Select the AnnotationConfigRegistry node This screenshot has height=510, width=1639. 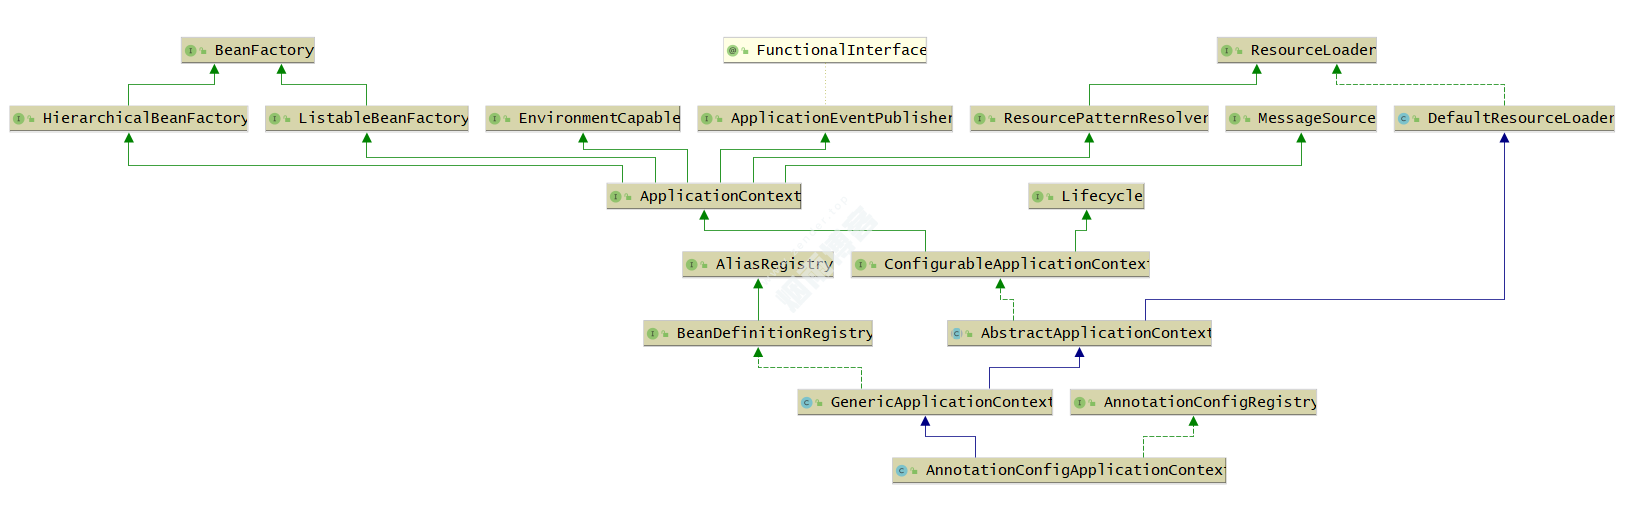pos(1193,402)
